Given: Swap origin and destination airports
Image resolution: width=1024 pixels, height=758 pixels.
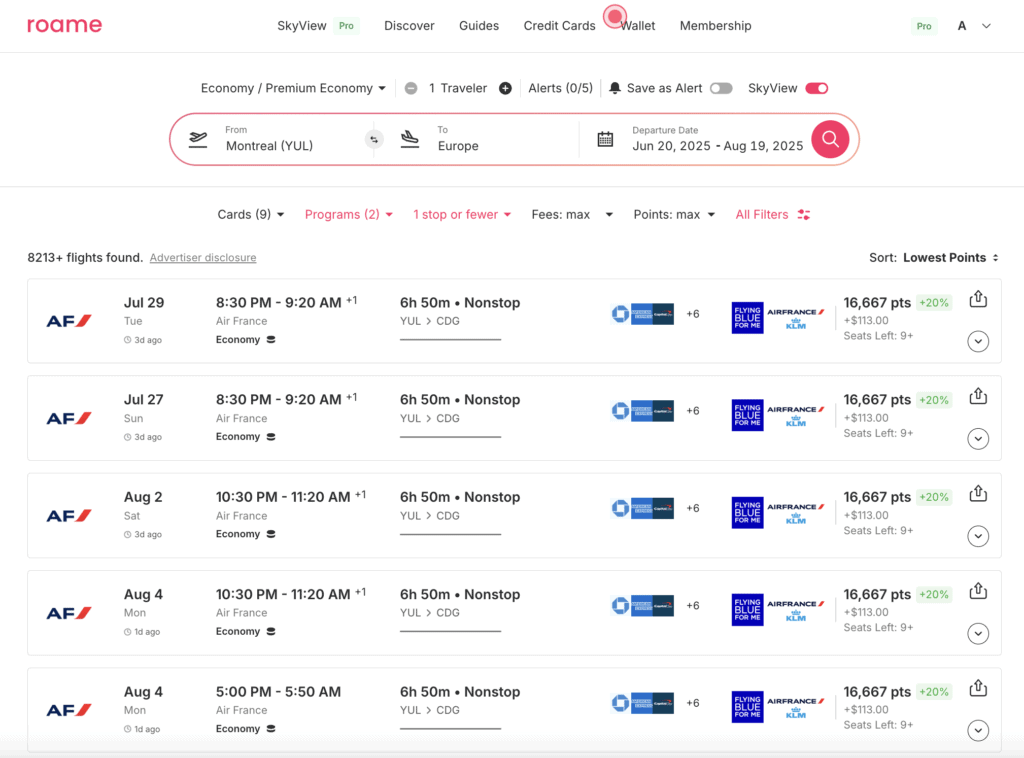Looking at the screenshot, I should (x=374, y=139).
